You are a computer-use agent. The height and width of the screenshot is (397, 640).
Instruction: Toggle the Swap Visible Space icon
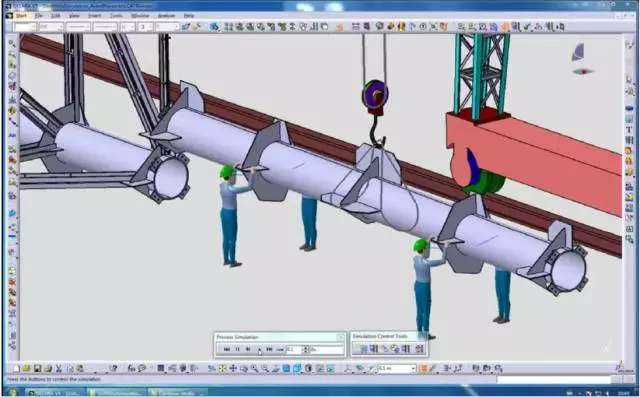330,368
